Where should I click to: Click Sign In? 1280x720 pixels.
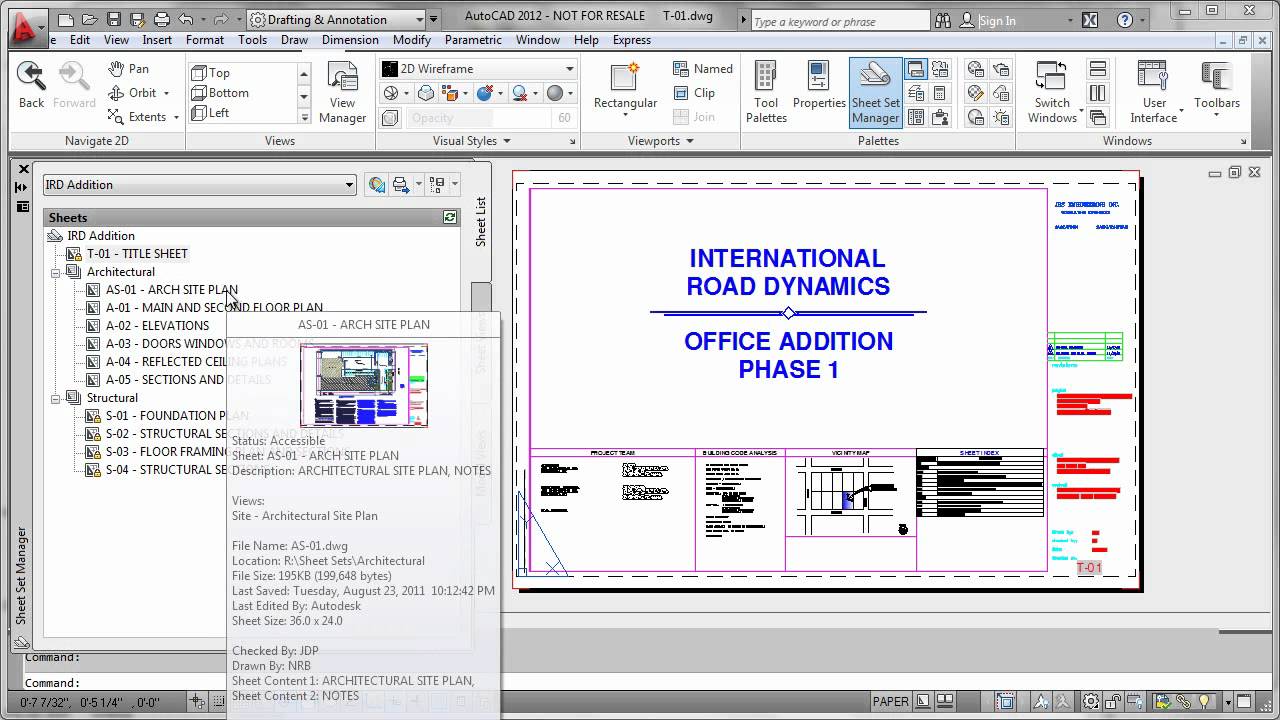tap(997, 21)
